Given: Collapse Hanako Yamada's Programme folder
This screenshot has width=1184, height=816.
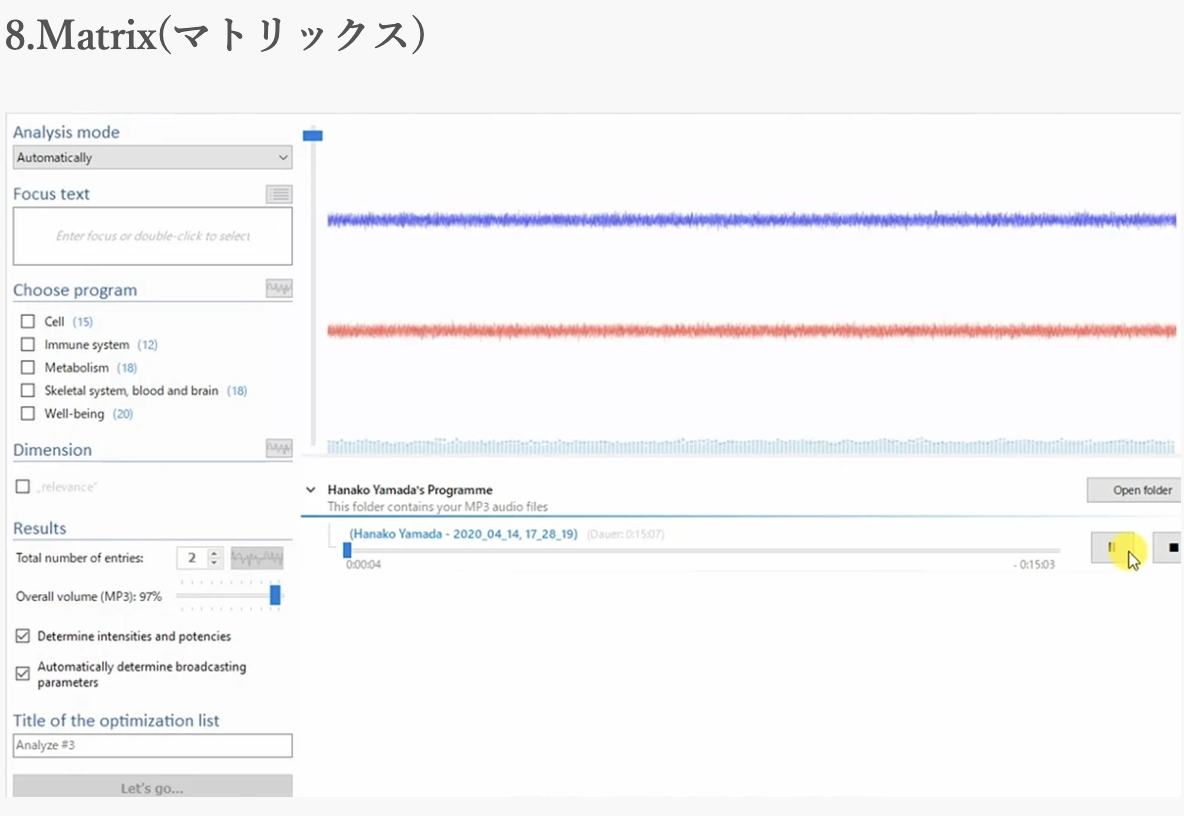Looking at the screenshot, I should 309,490.
